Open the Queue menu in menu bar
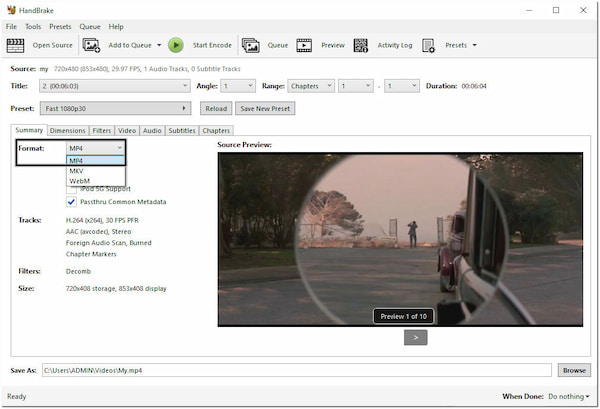Image resolution: width=600 pixels, height=409 pixels. point(90,27)
